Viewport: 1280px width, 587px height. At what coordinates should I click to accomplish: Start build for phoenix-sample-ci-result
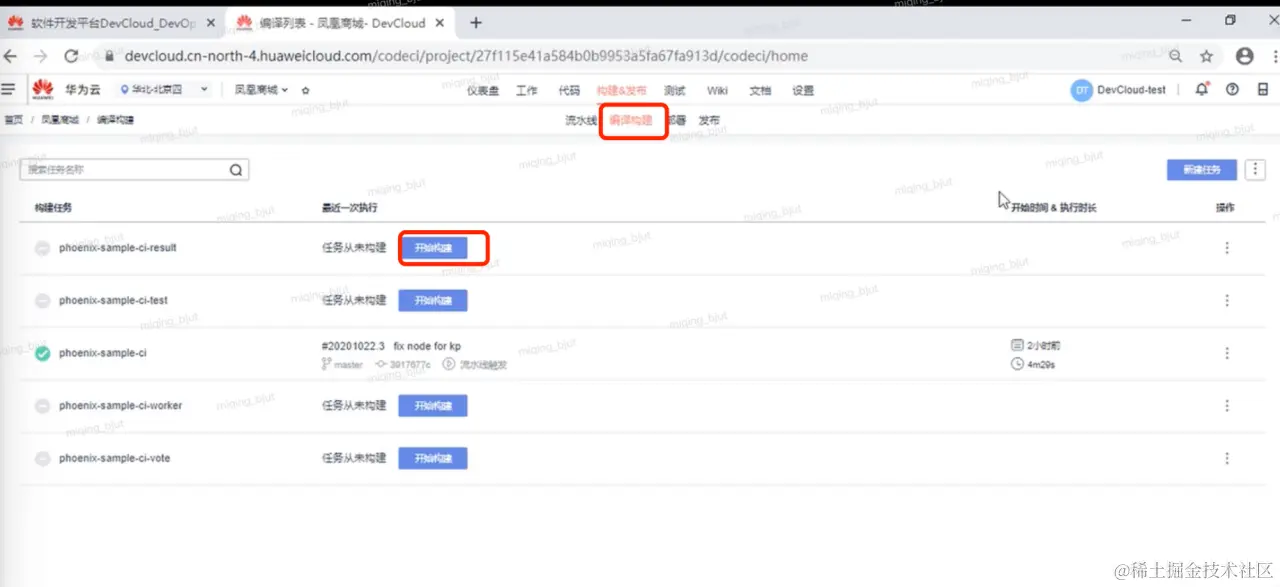click(x=433, y=247)
